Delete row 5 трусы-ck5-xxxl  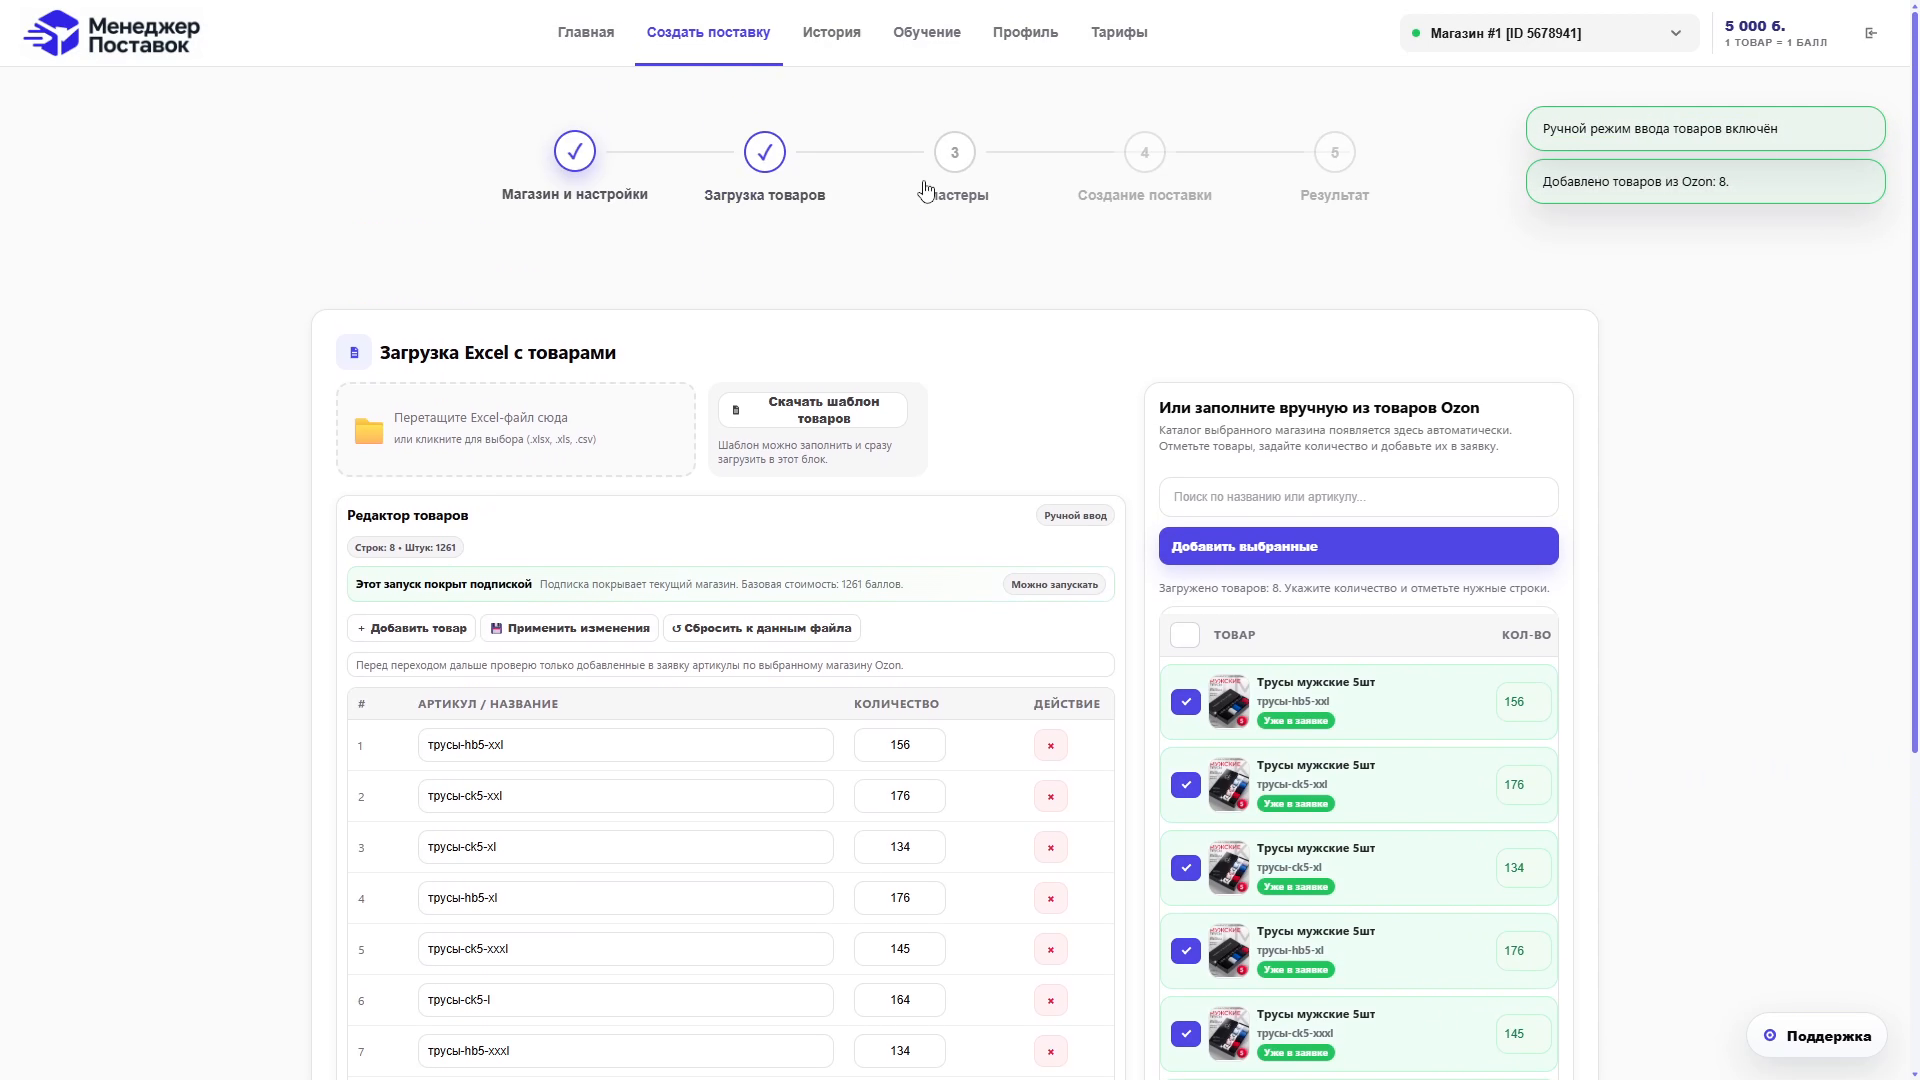tap(1051, 949)
